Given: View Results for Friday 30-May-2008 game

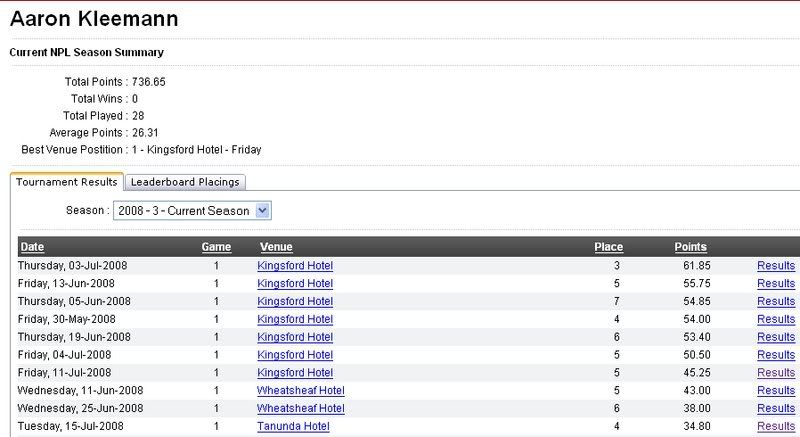Looking at the screenshot, I should [775, 319].
